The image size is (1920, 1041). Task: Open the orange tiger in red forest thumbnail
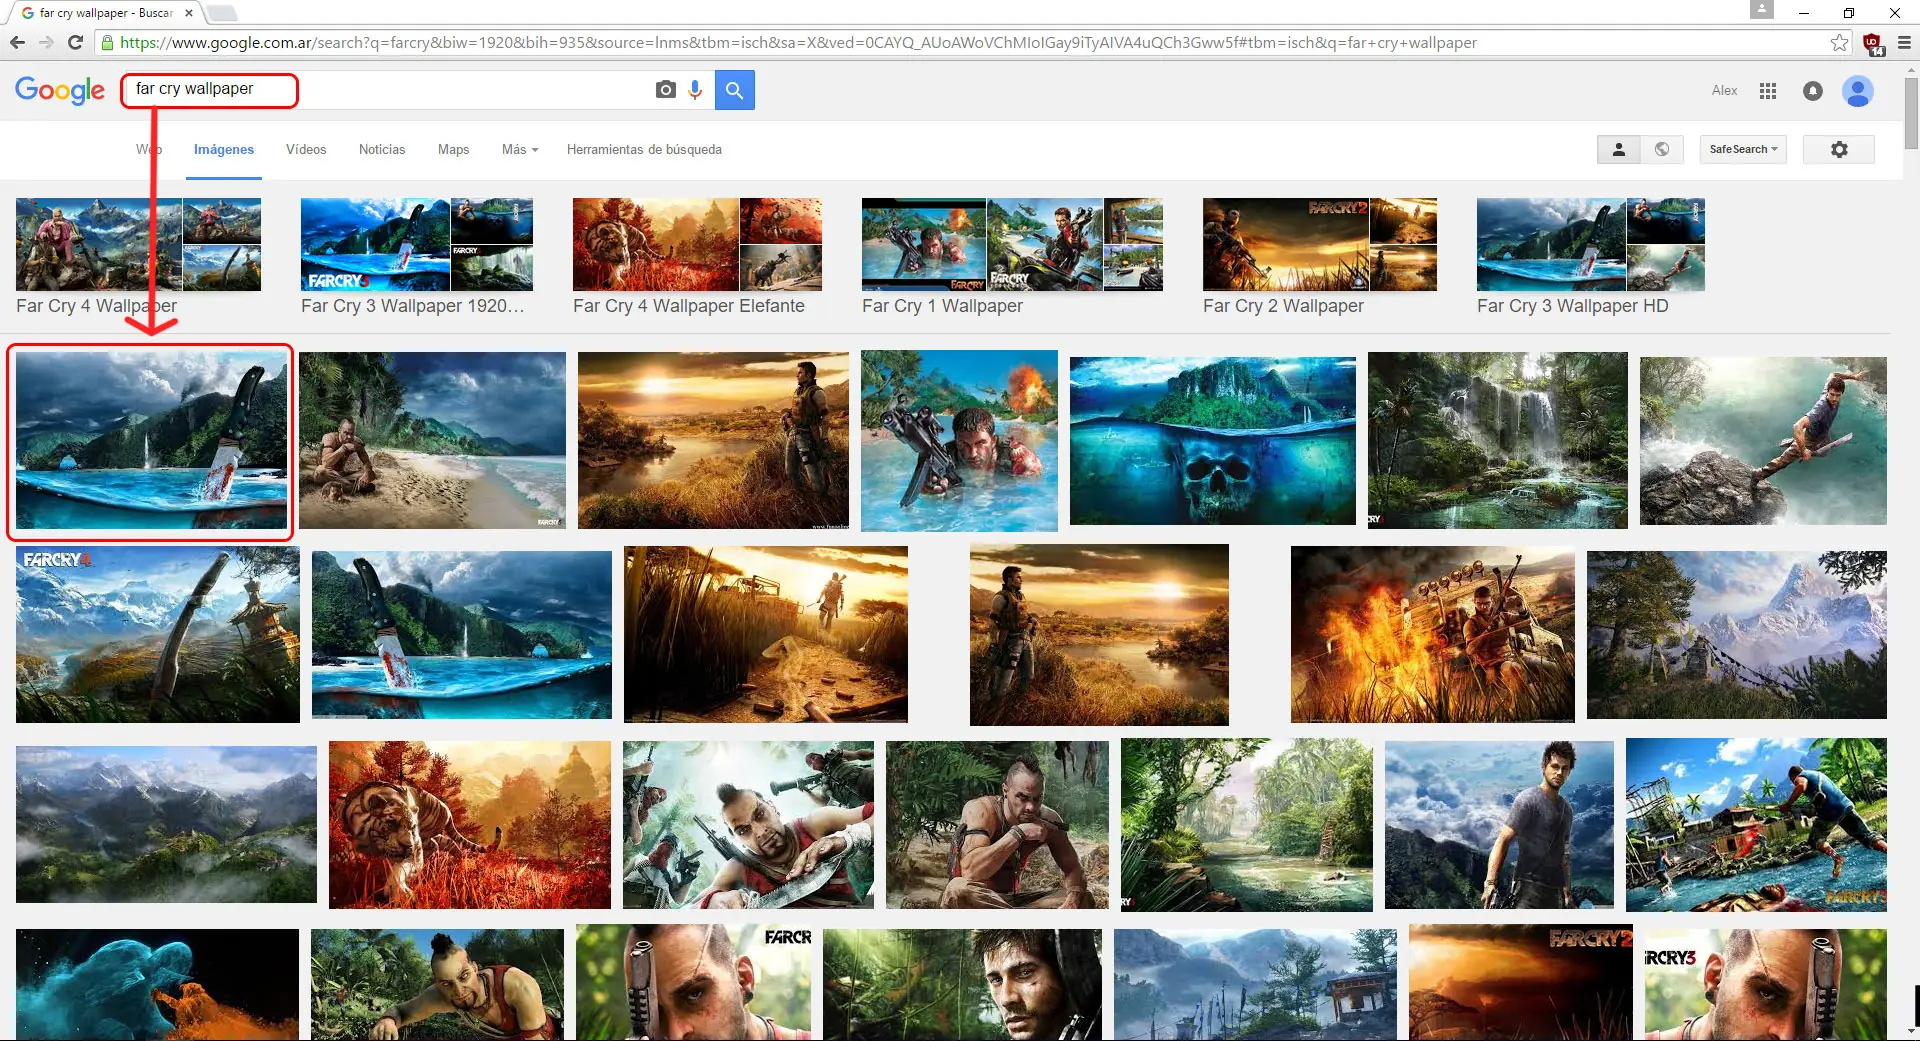click(470, 825)
